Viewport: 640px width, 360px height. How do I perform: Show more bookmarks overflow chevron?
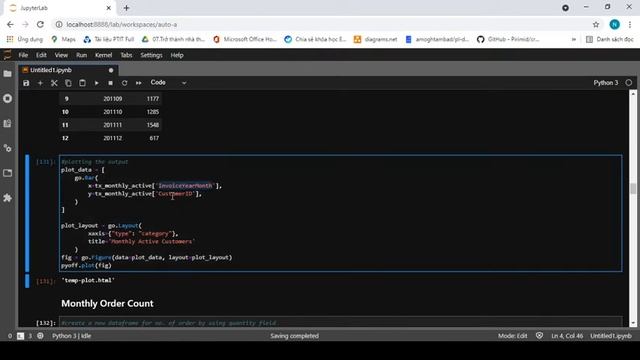tap(573, 39)
